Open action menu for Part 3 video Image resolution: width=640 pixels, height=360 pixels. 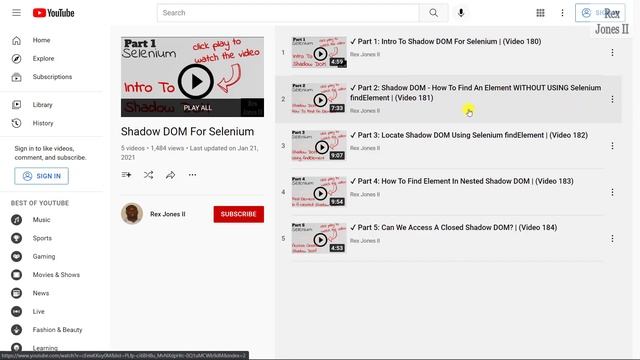click(x=612, y=146)
